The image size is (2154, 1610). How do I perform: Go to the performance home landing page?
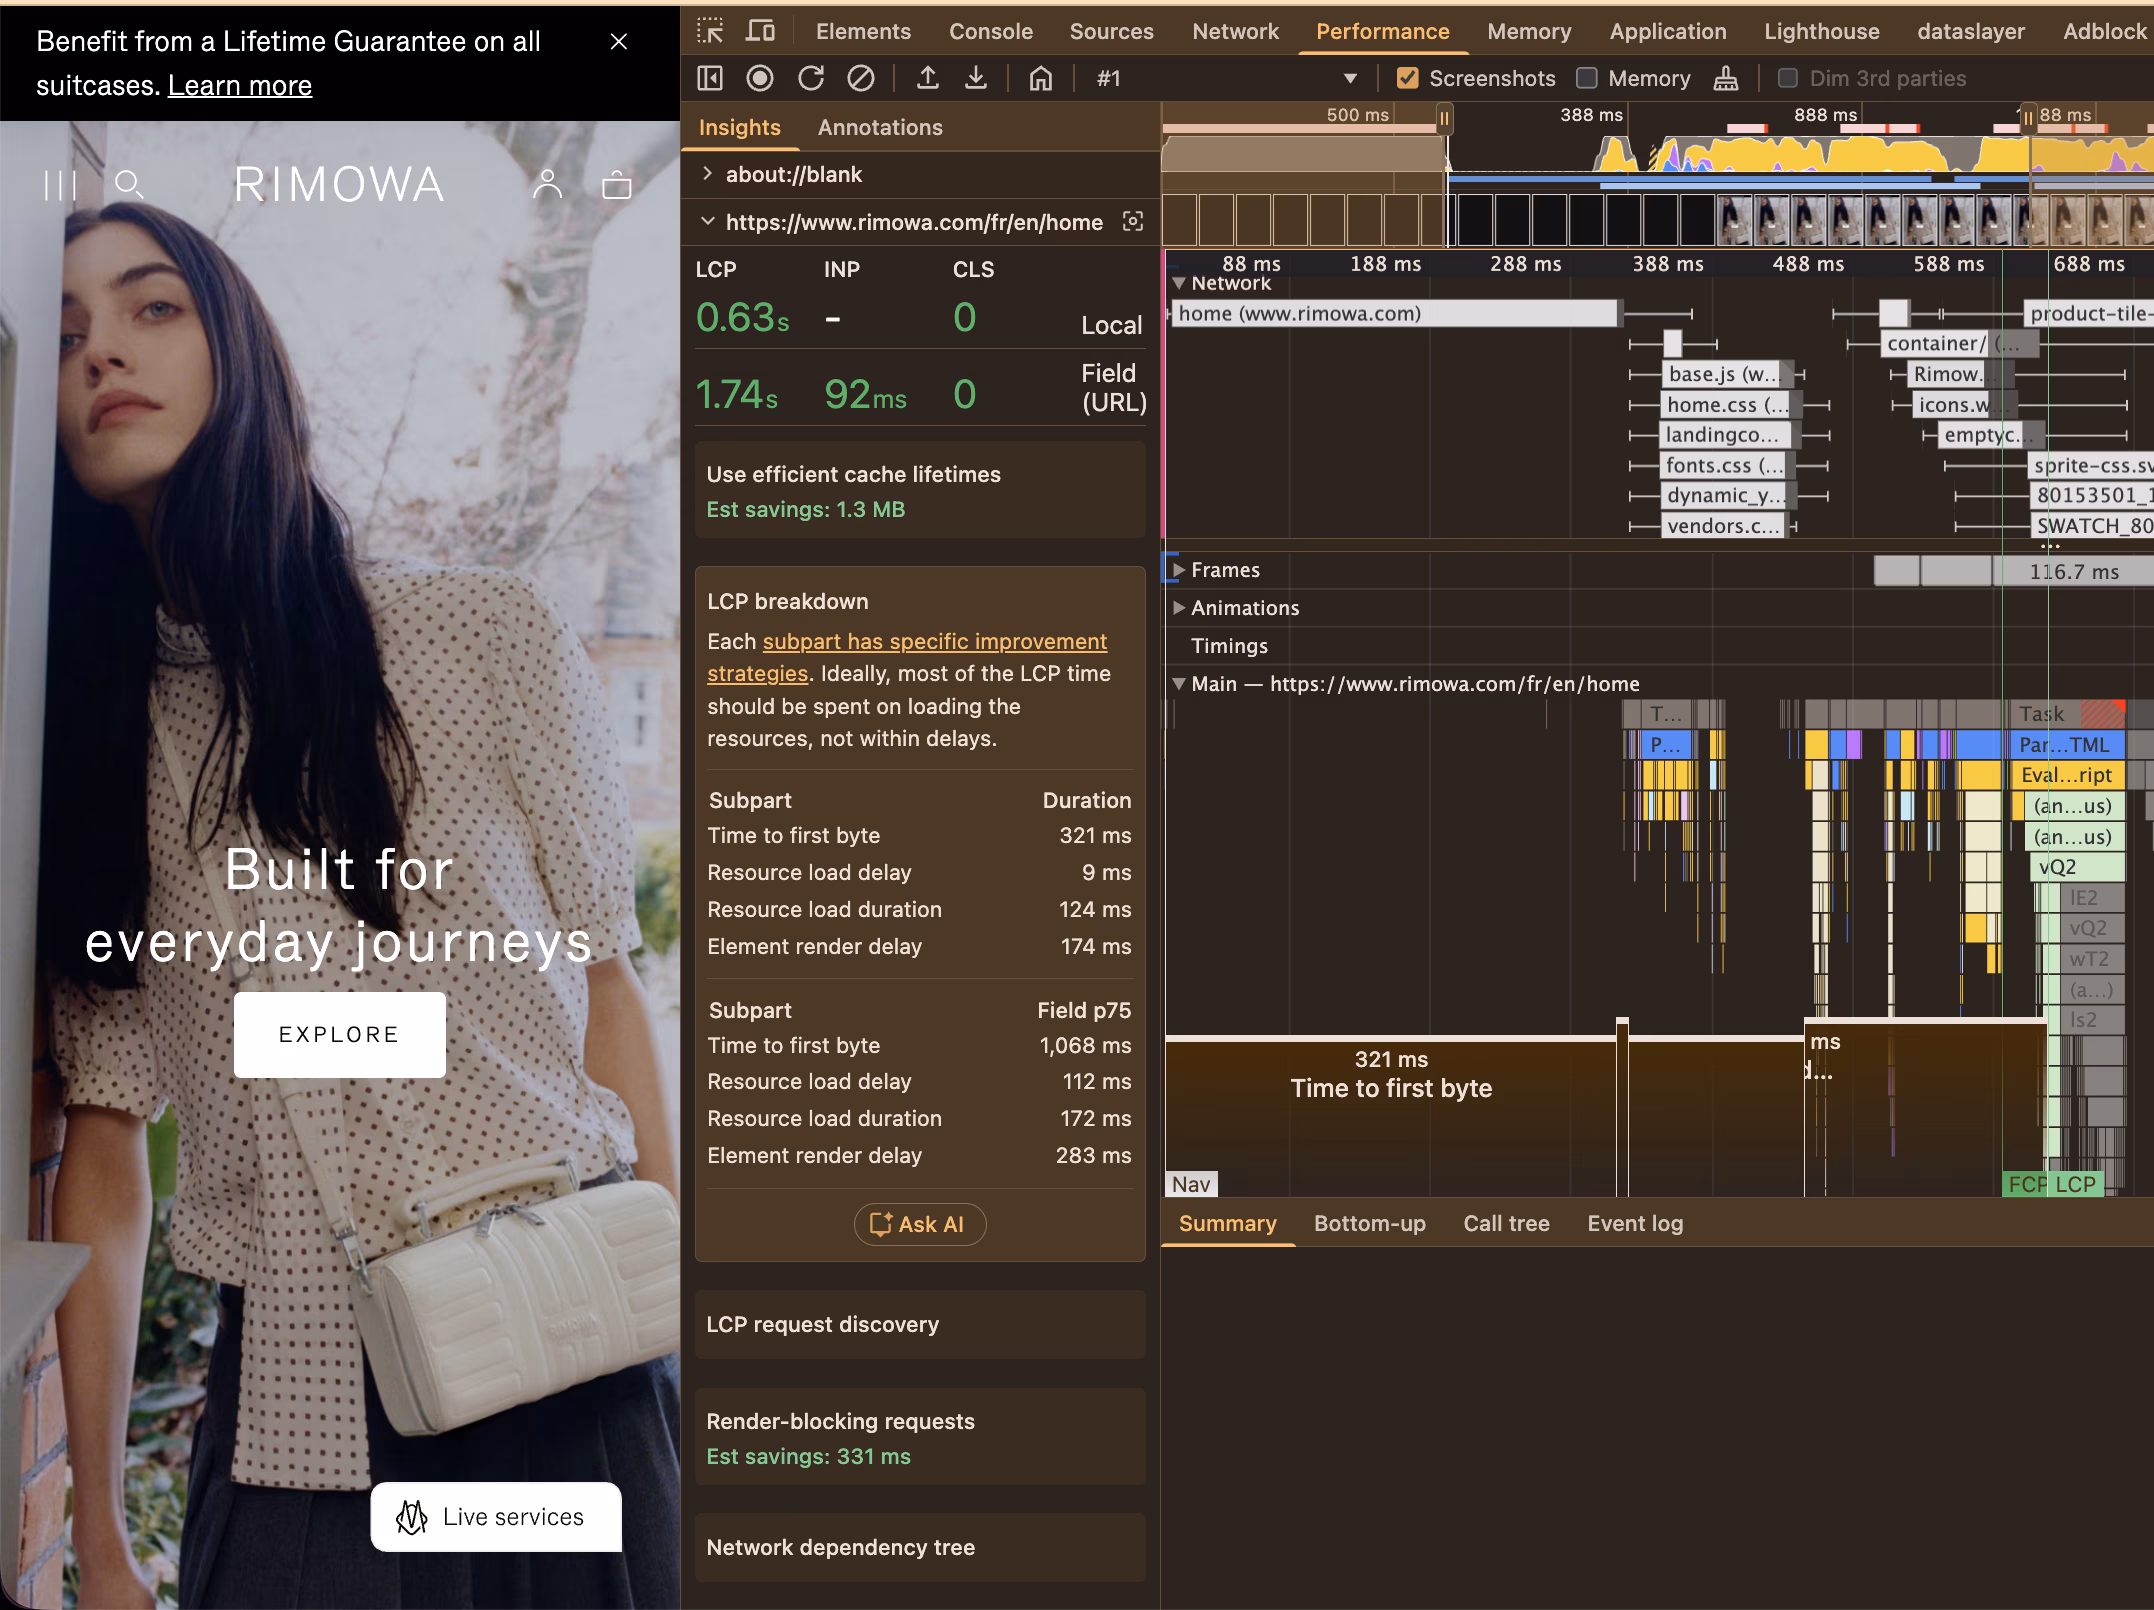pos(1041,78)
